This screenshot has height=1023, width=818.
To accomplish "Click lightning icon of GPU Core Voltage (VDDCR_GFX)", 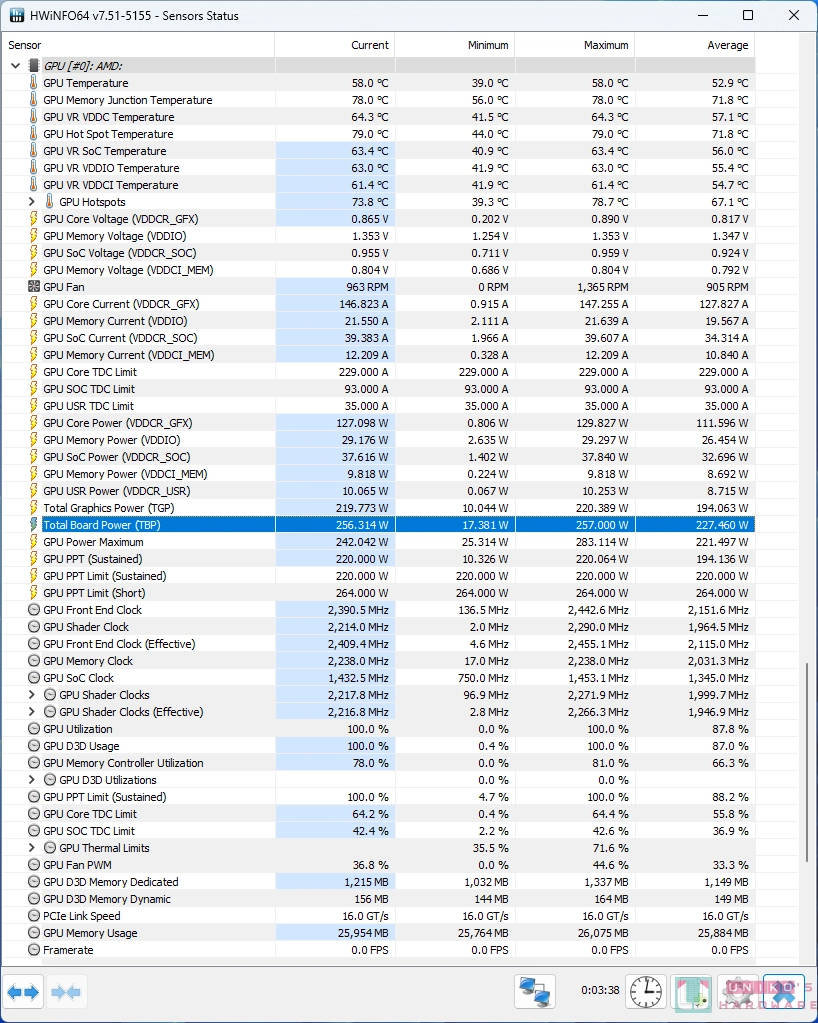I will (x=34, y=219).
